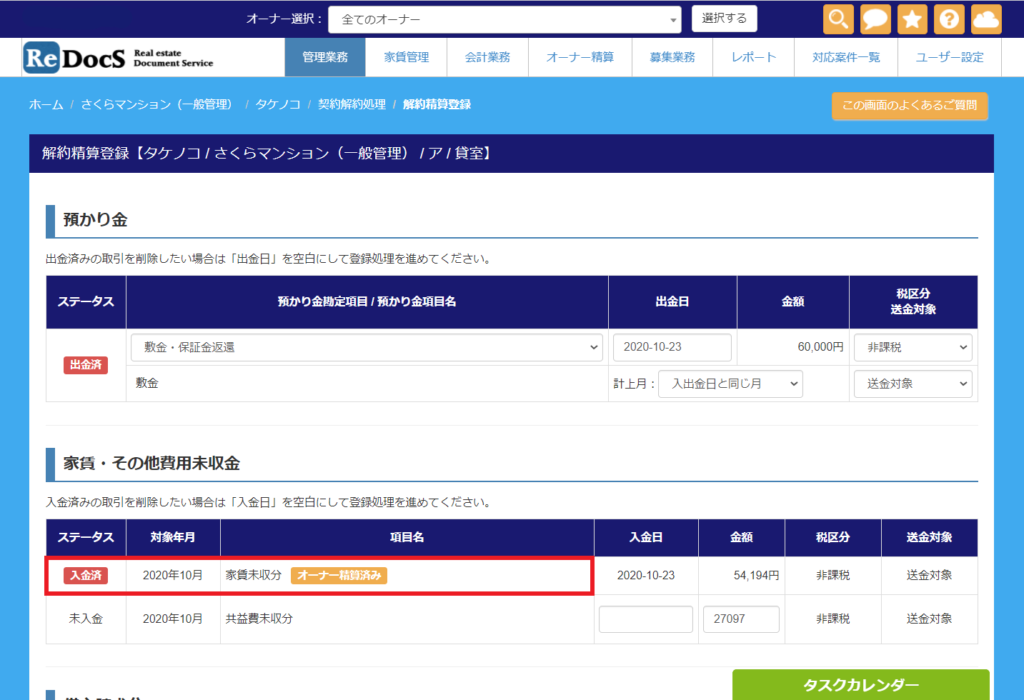The height and width of the screenshot is (700, 1024).
Task: Open the 募集業務 tab
Action: (672, 57)
